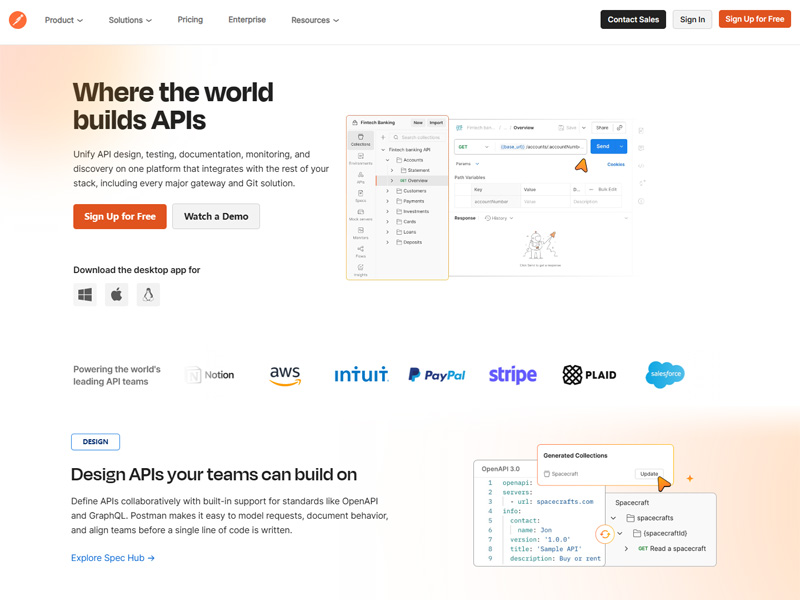
Task: Click the Sign In button
Action: 692,19
